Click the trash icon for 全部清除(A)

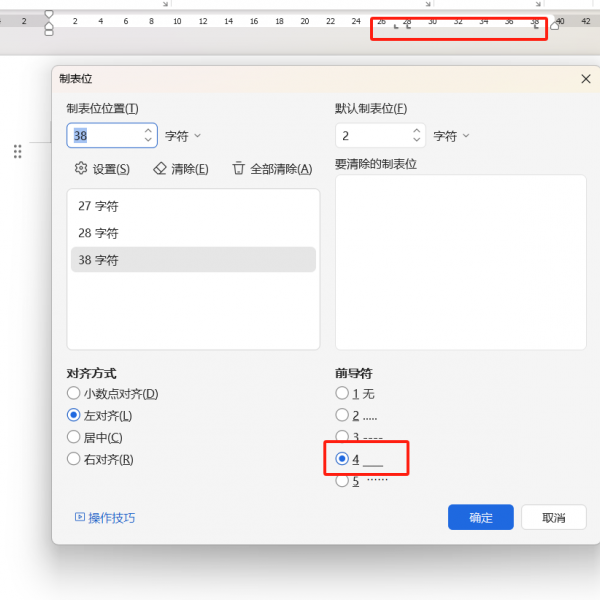[238, 169]
